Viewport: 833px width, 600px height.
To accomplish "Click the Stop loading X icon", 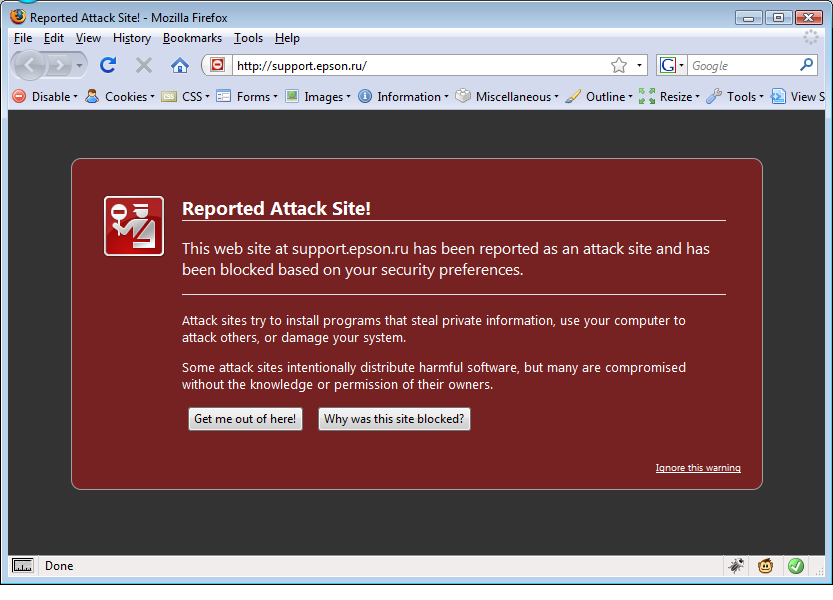I will pyautogui.click(x=143, y=65).
